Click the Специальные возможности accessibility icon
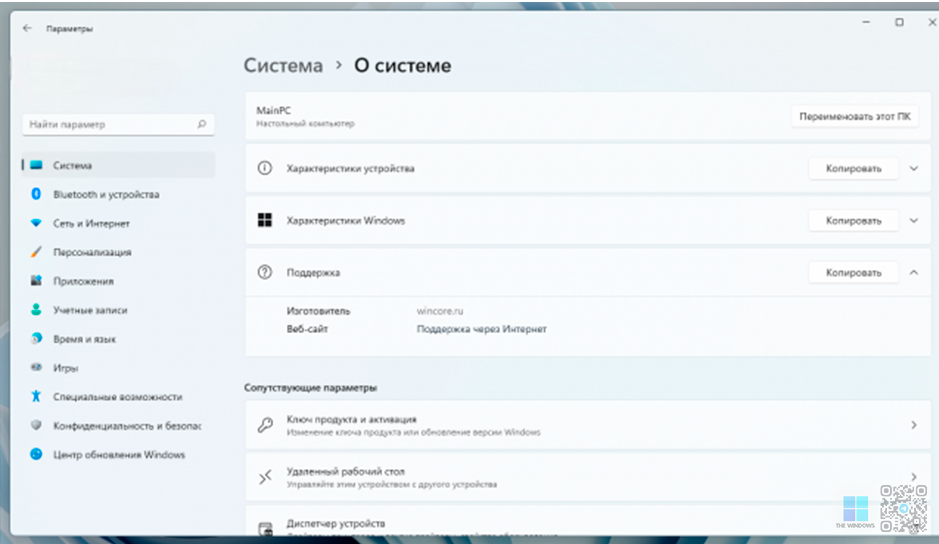 coord(37,396)
